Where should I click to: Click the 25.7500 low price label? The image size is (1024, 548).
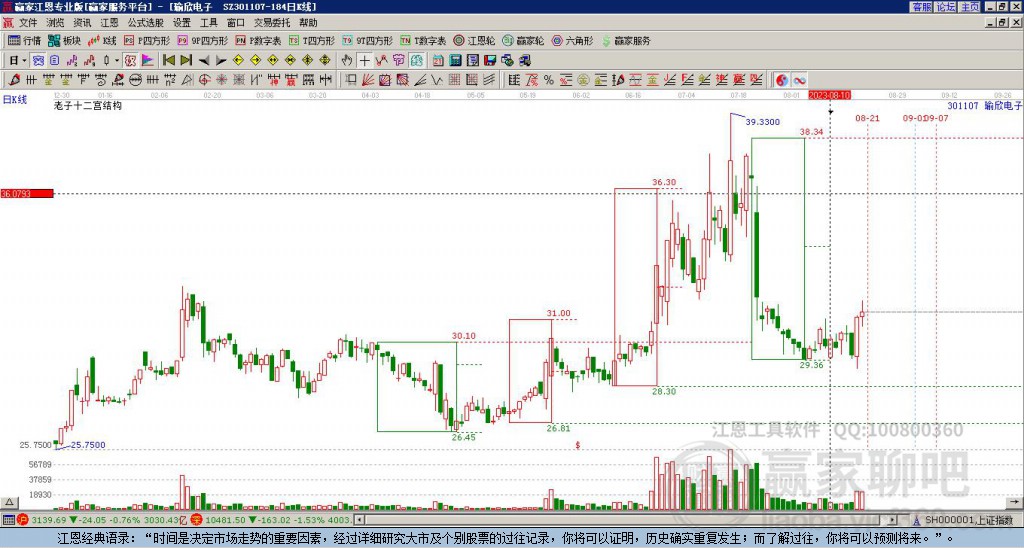tap(88, 445)
